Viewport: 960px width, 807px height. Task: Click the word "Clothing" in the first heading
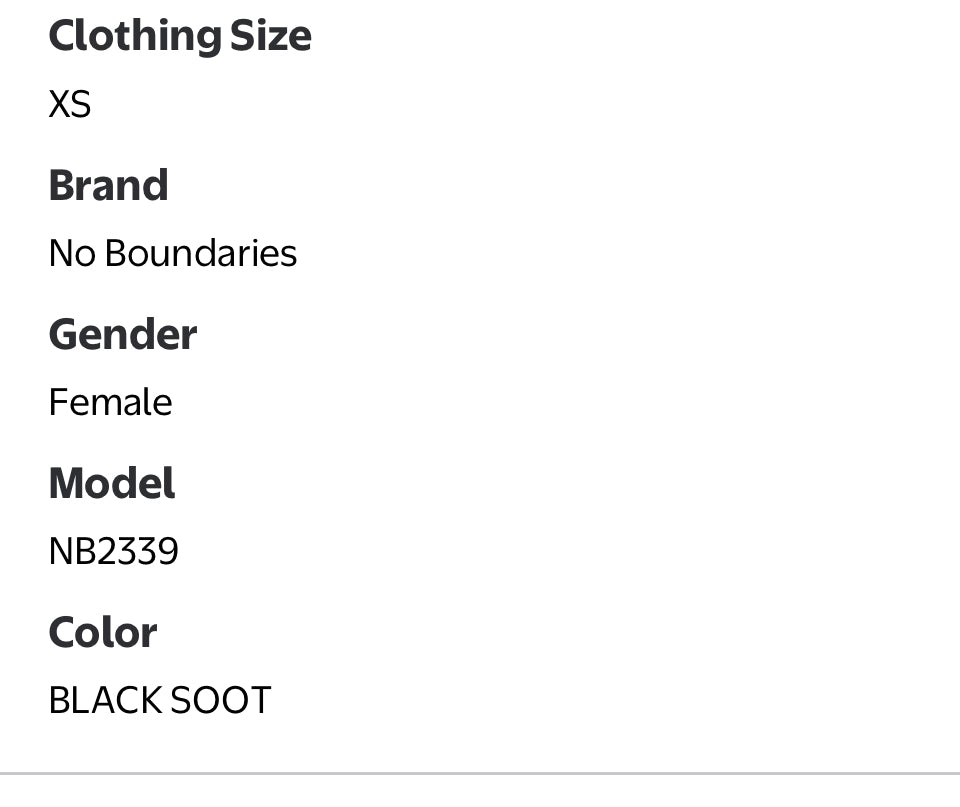pos(134,36)
